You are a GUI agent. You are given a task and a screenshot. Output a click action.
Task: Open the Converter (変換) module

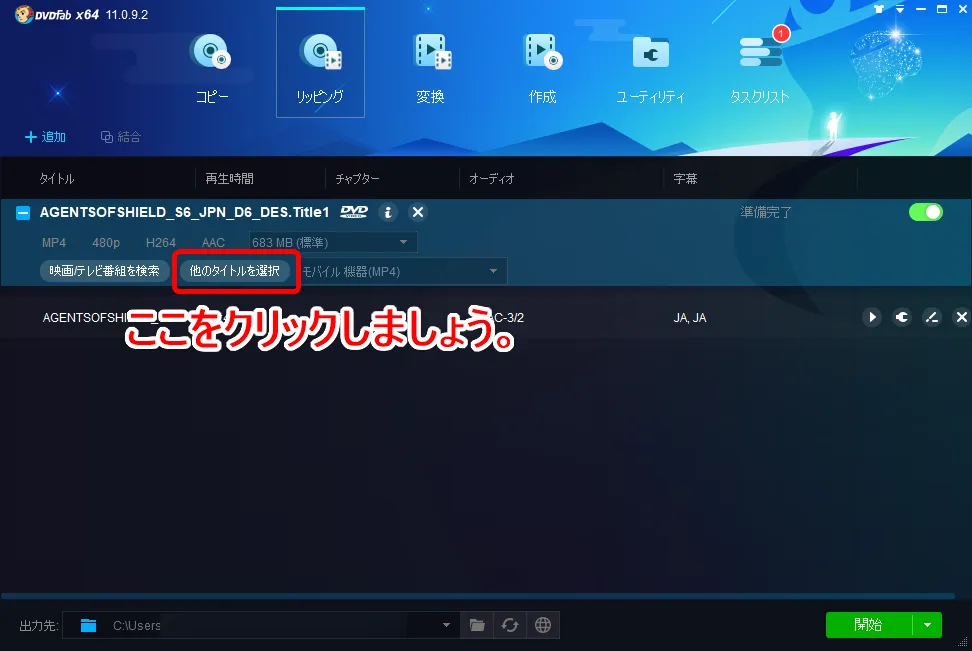[431, 68]
